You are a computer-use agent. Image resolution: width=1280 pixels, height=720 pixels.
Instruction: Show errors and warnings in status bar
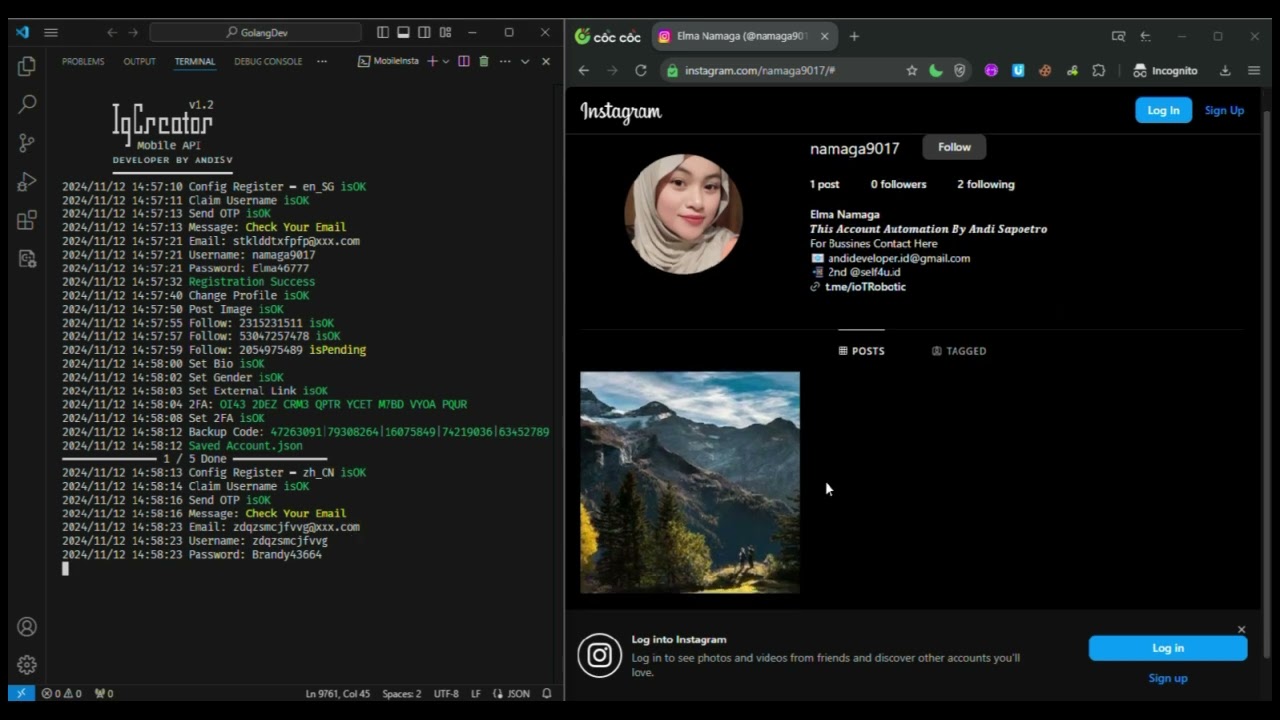(62, 693)
